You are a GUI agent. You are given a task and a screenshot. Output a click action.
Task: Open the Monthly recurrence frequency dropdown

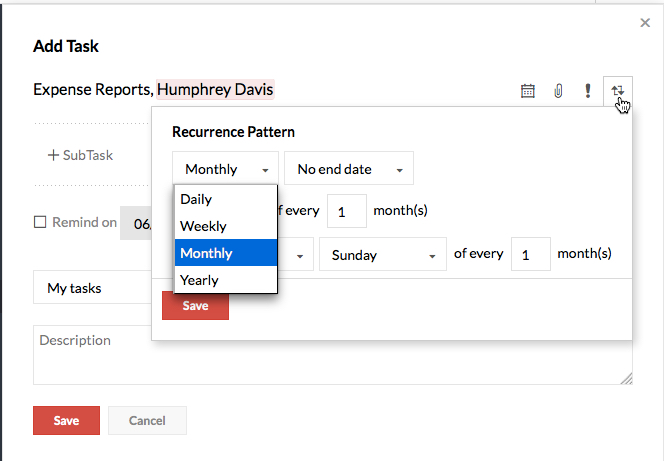pos(225,169)
